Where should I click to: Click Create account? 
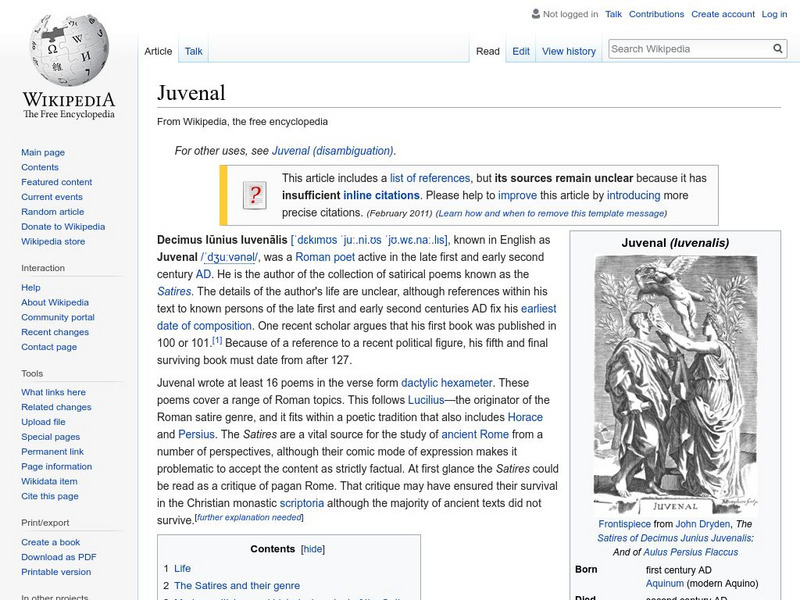722,14
